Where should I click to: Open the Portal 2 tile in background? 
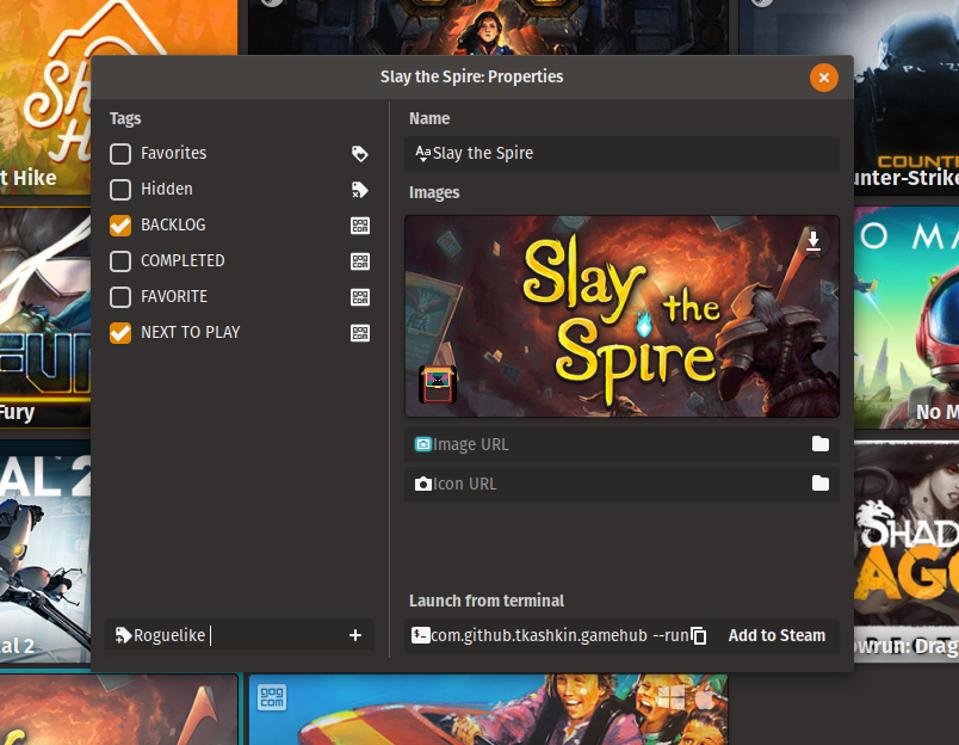(45, 552)
